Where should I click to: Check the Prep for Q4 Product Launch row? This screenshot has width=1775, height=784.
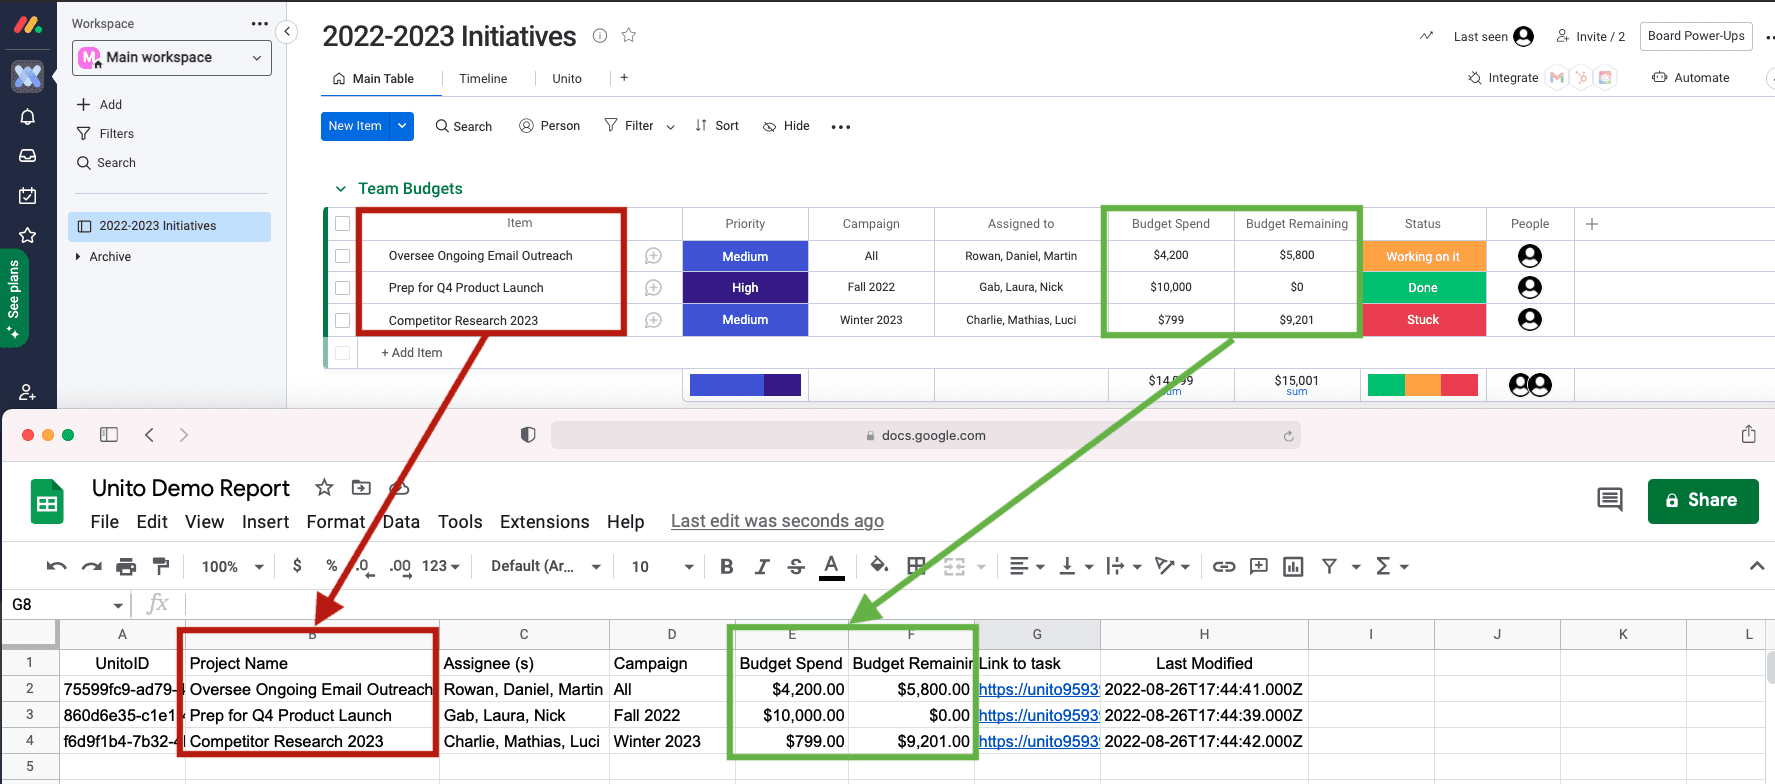click(342, 288)
